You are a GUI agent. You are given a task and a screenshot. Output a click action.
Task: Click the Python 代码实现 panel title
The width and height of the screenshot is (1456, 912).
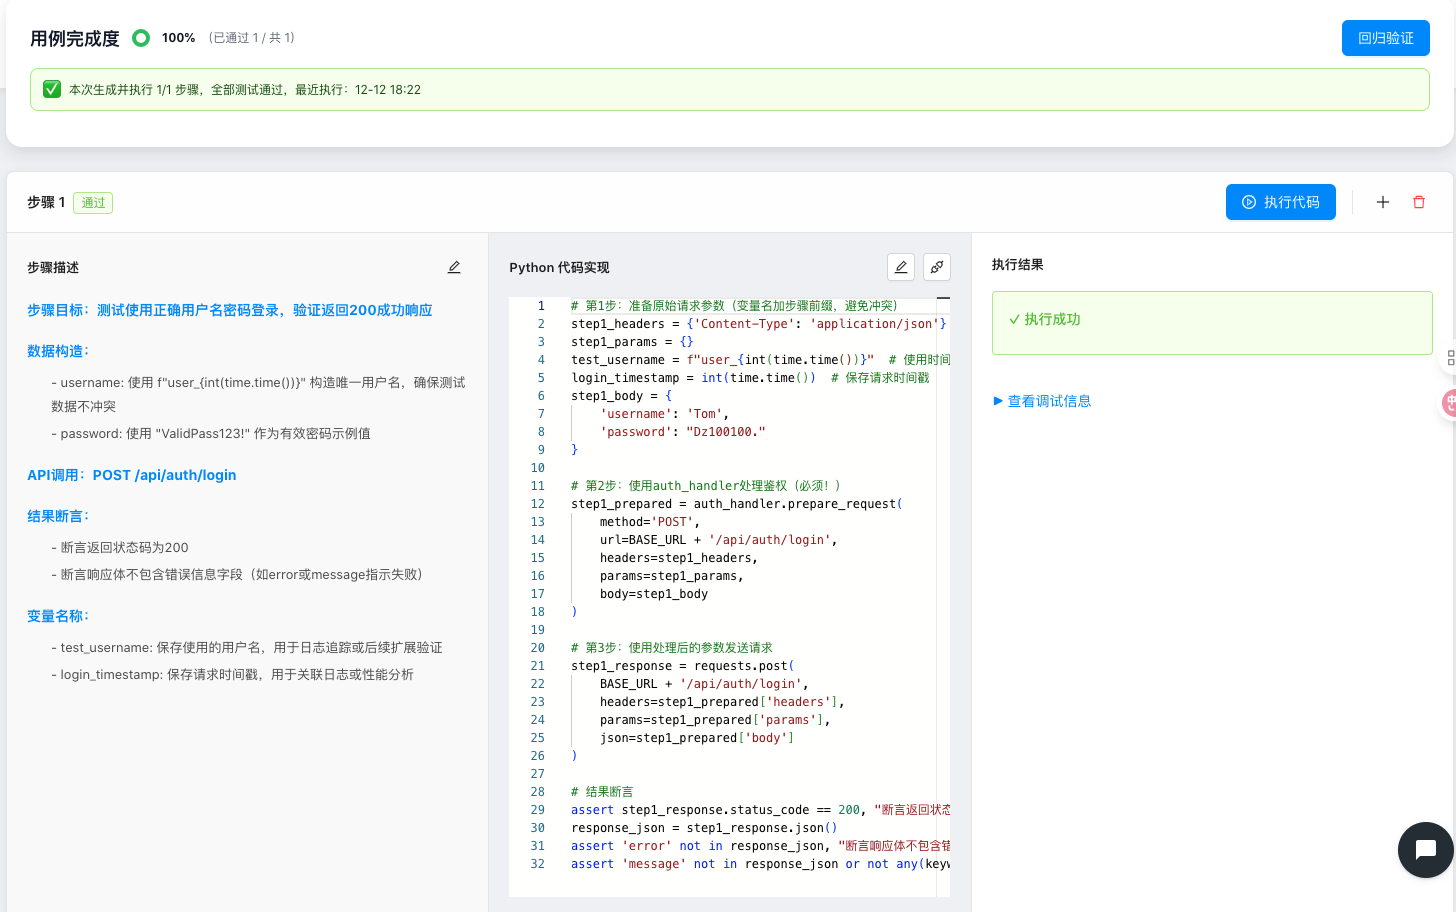(x=559, y=267)
